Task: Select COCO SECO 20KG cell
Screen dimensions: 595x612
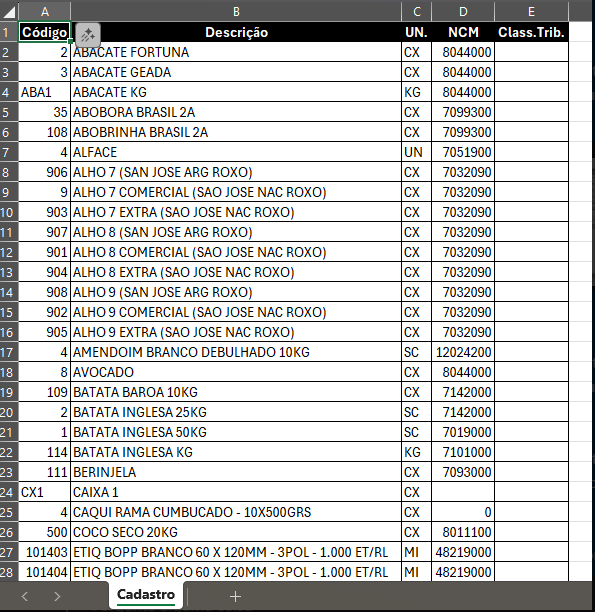Action: (236, 532)
